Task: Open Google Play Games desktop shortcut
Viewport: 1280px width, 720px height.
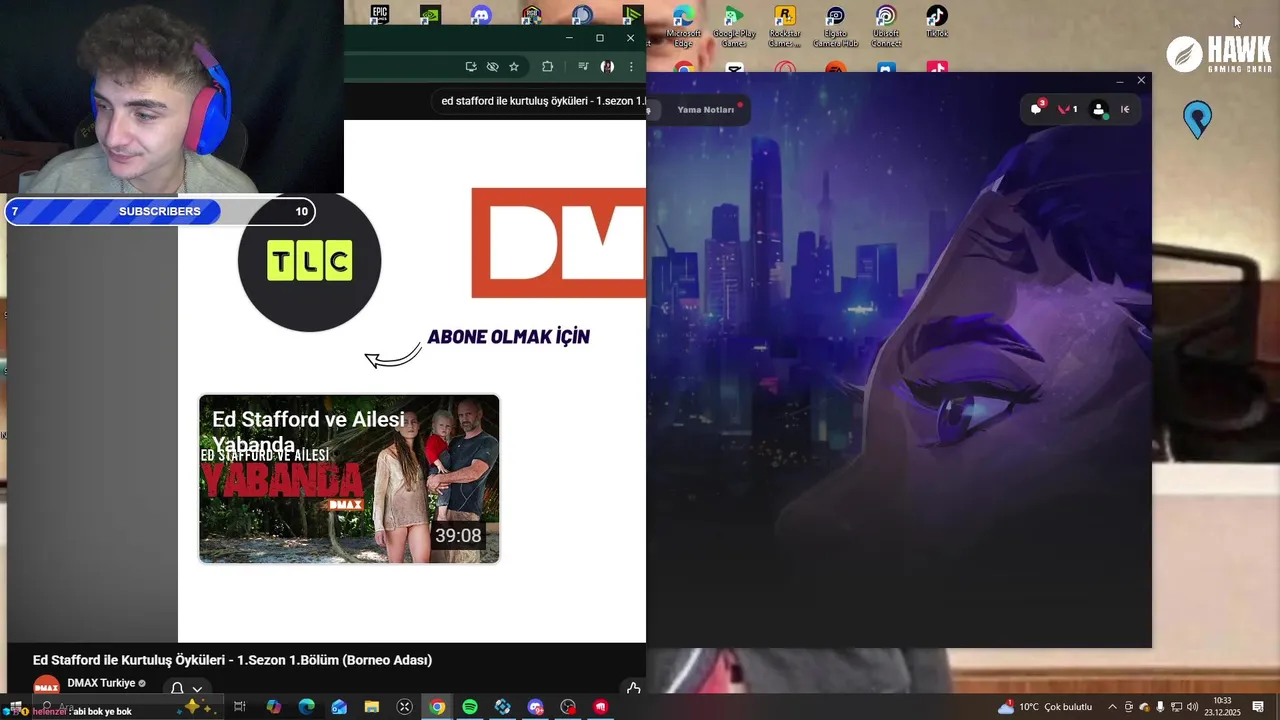Action: click(x=734, y=26)
